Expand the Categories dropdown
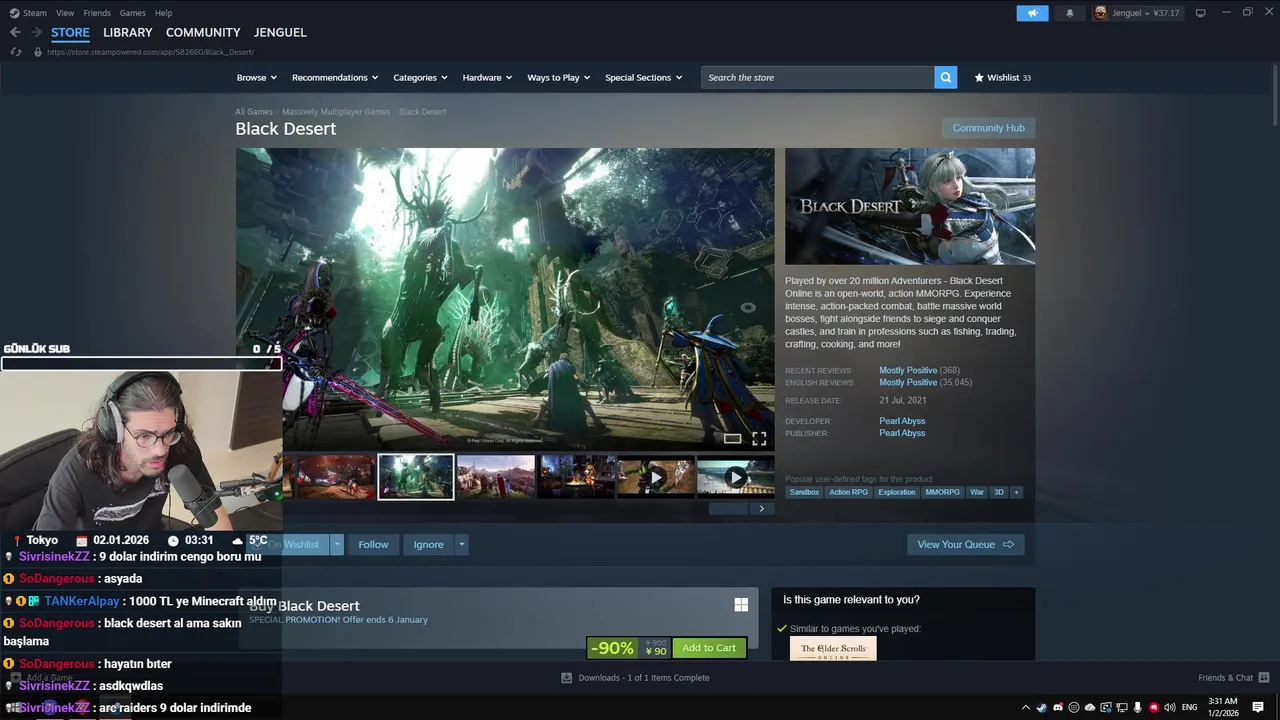Image resolution: width=1280 pixels, height=720 pixels. tap(420, 77)
